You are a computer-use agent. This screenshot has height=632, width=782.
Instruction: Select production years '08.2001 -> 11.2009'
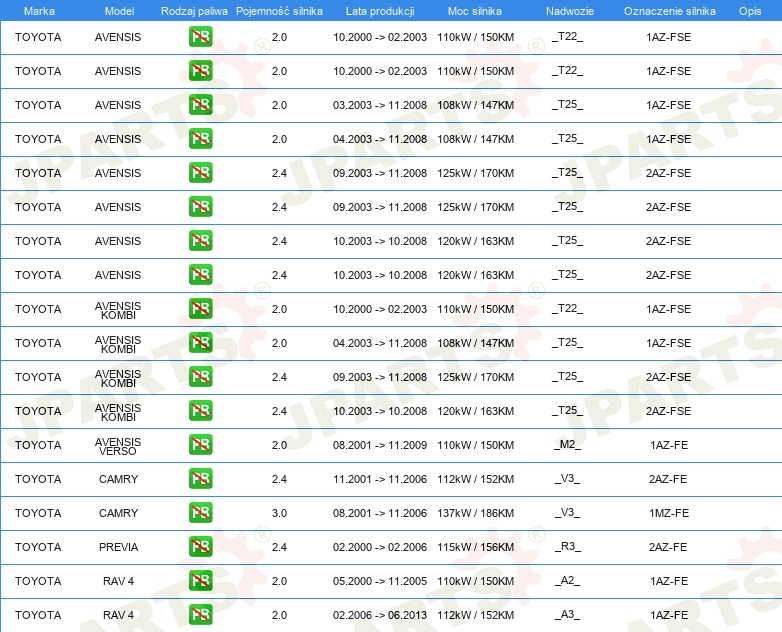pos(380,445)
